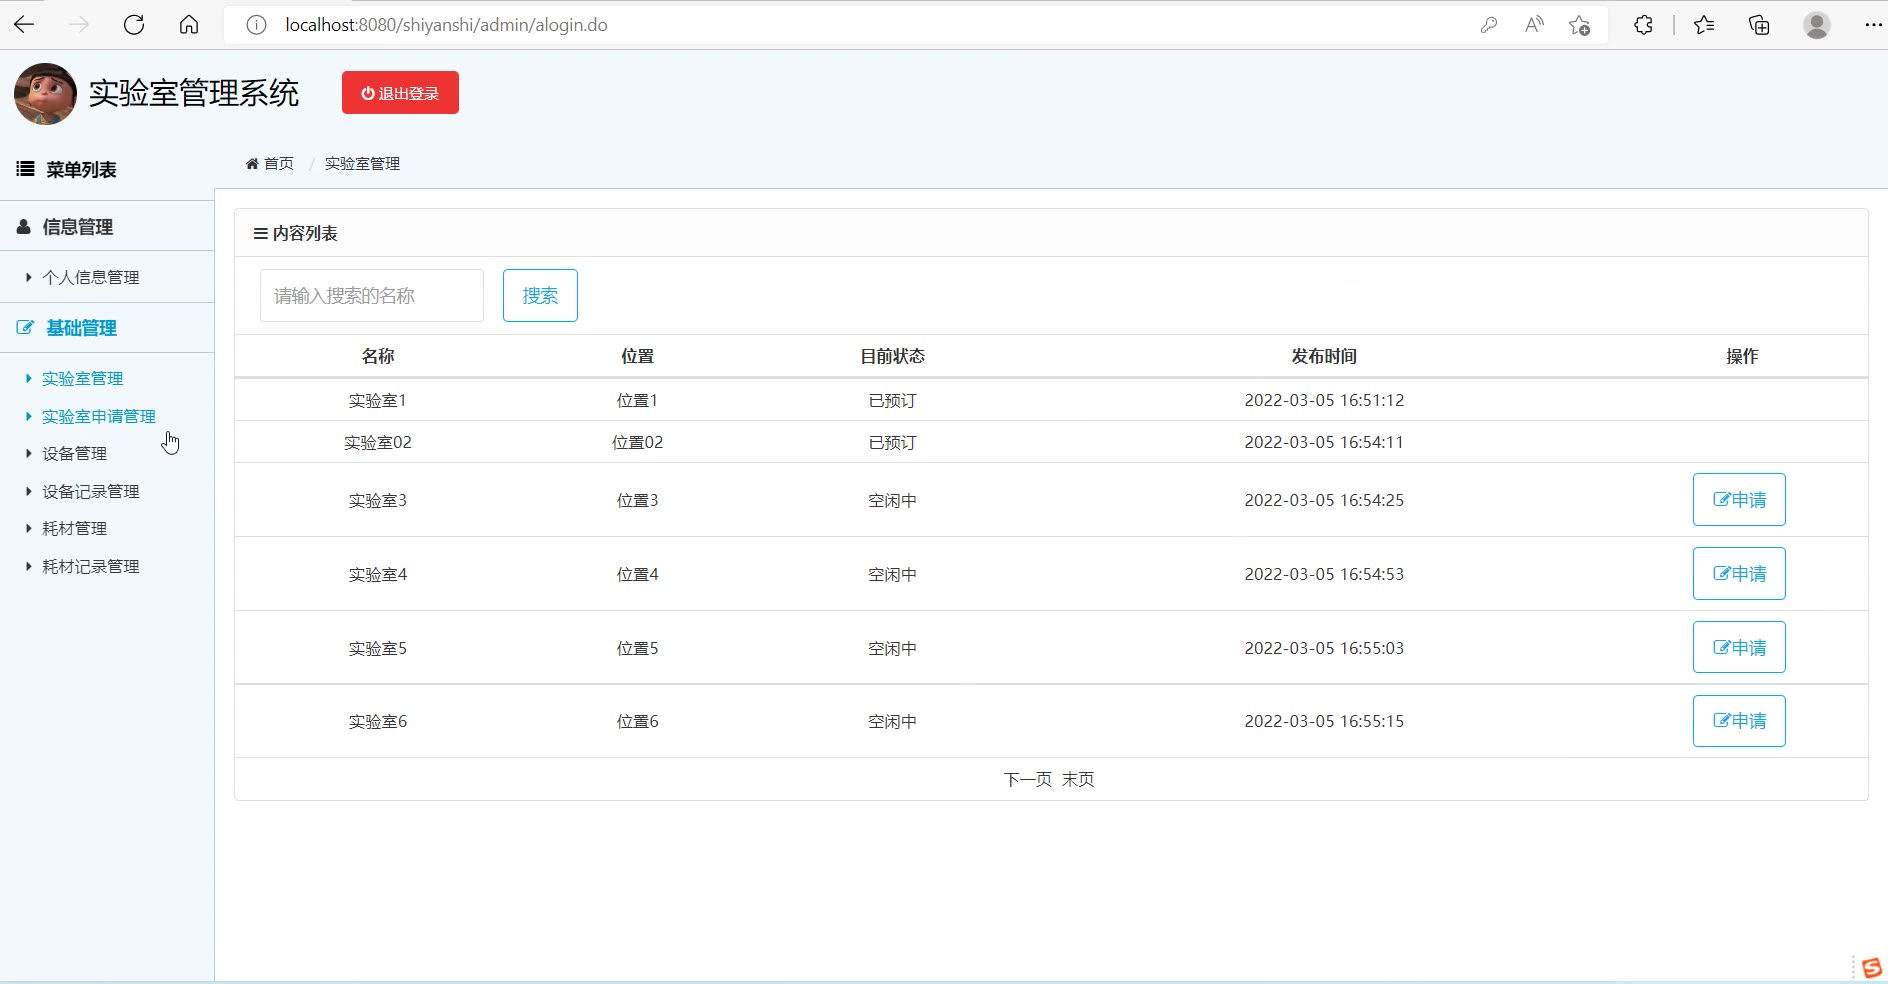Open the browser collections icon
This screenshot has width=1888, height=984.
(1759, 25)
